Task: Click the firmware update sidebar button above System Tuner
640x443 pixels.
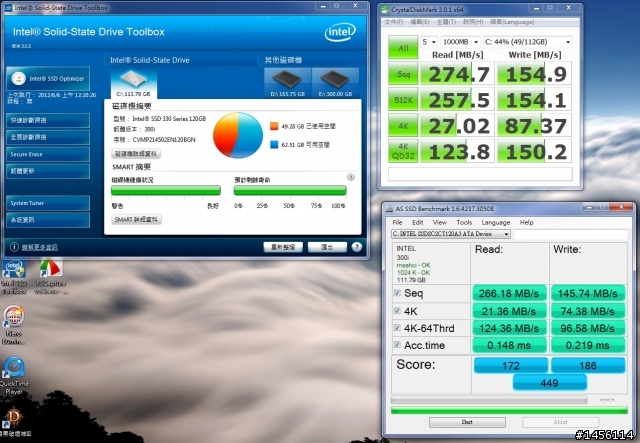Action: [48, 171]
